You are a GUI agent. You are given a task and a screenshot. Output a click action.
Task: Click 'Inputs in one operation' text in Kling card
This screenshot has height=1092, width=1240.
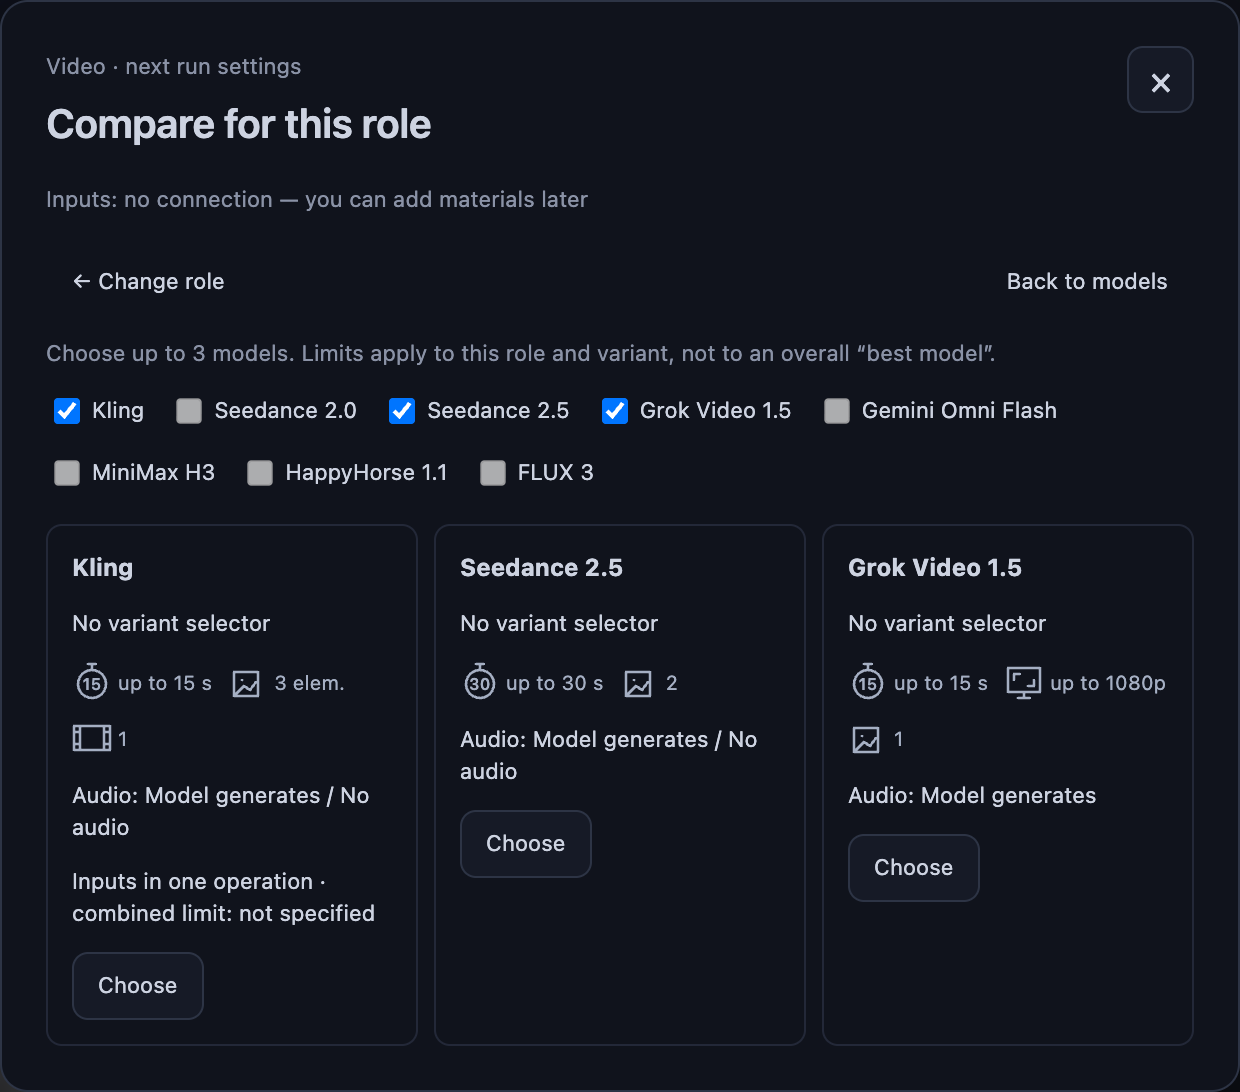(193, 882)
